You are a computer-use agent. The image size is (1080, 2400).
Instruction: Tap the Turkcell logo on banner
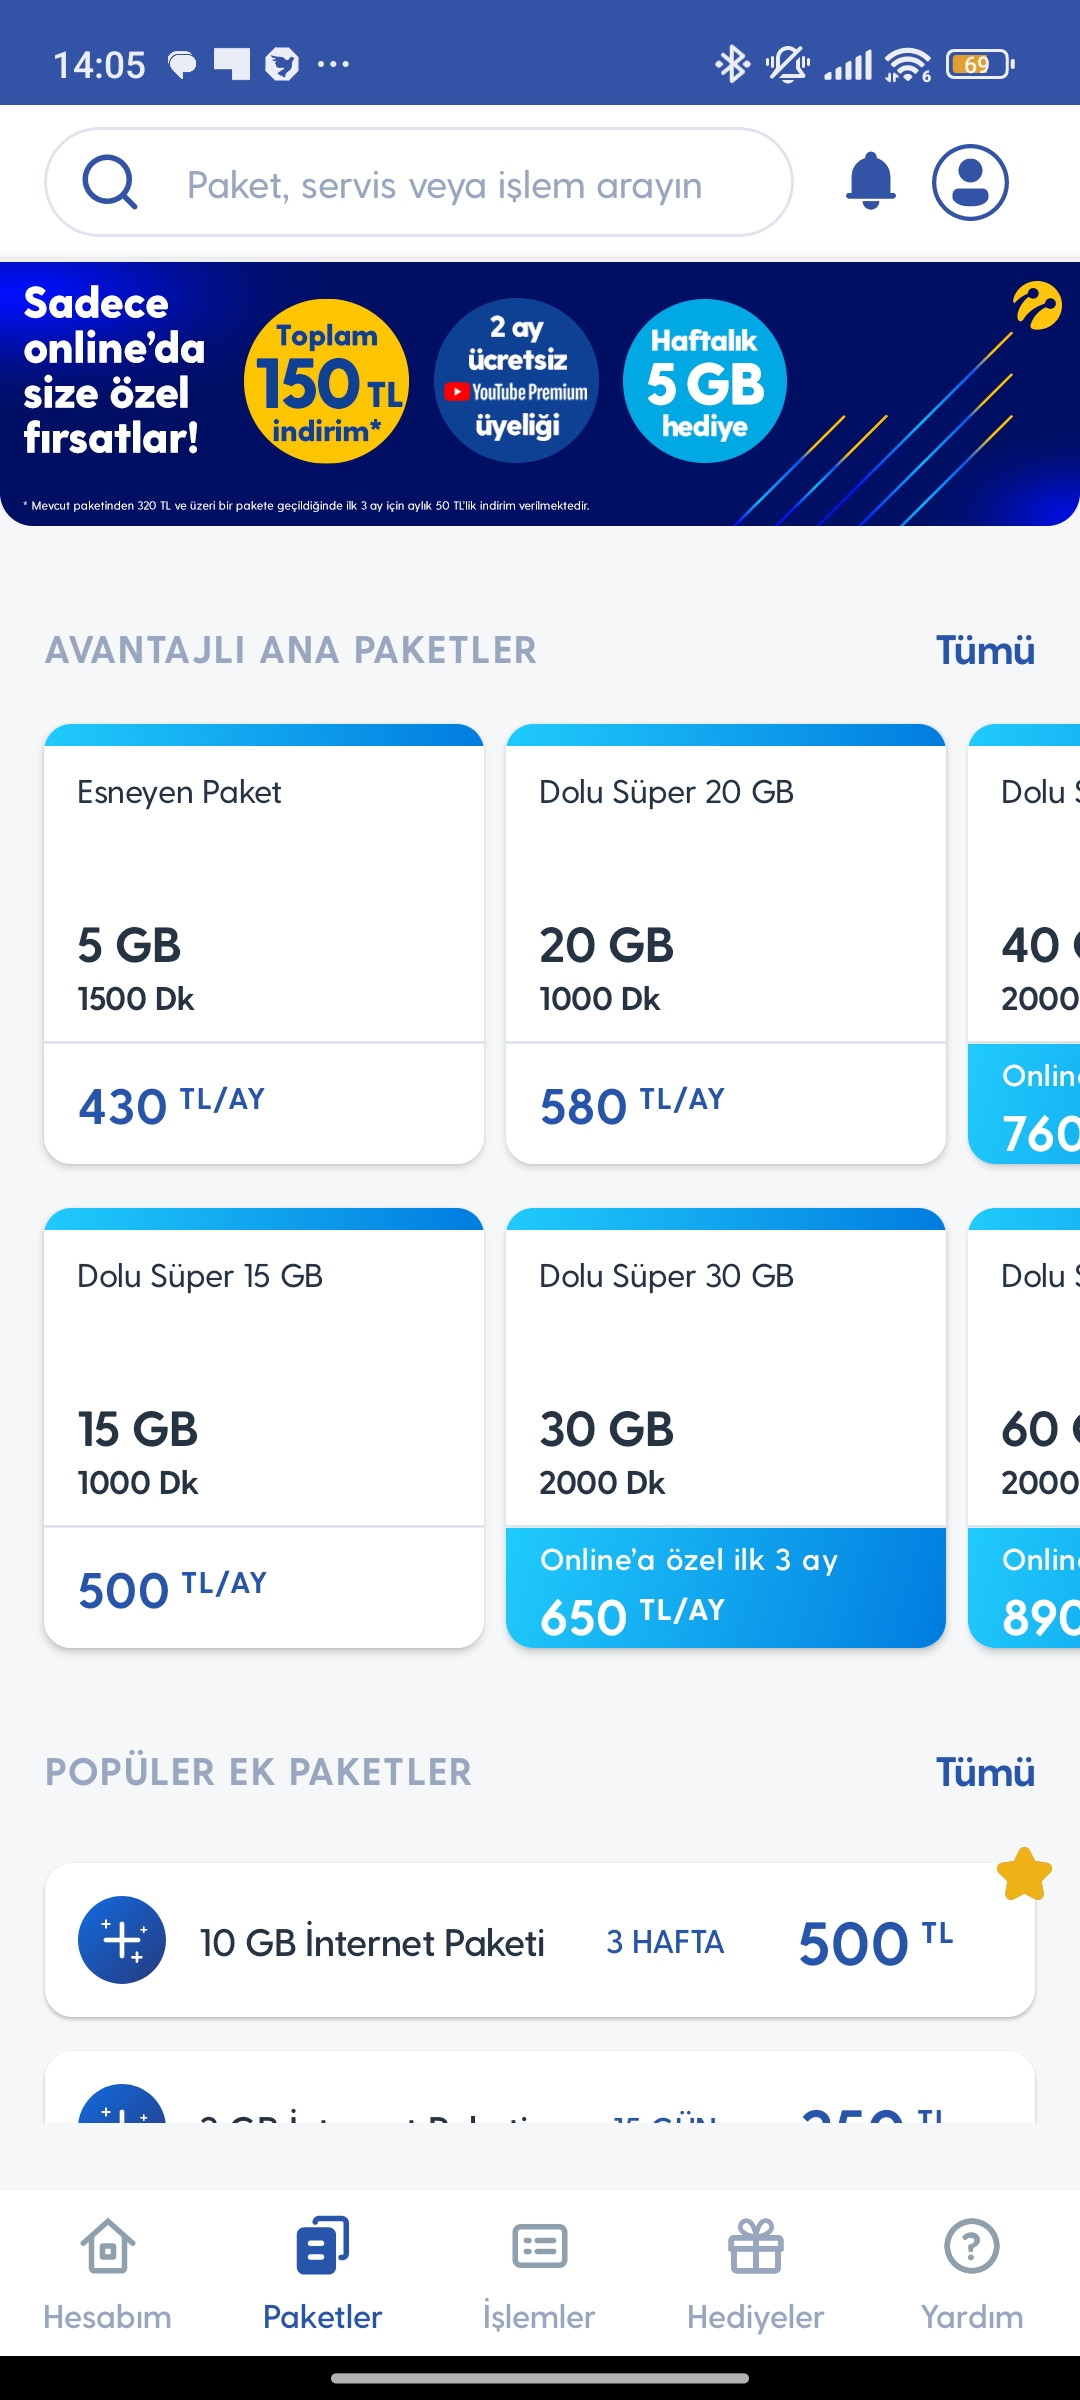point(1037,306)
